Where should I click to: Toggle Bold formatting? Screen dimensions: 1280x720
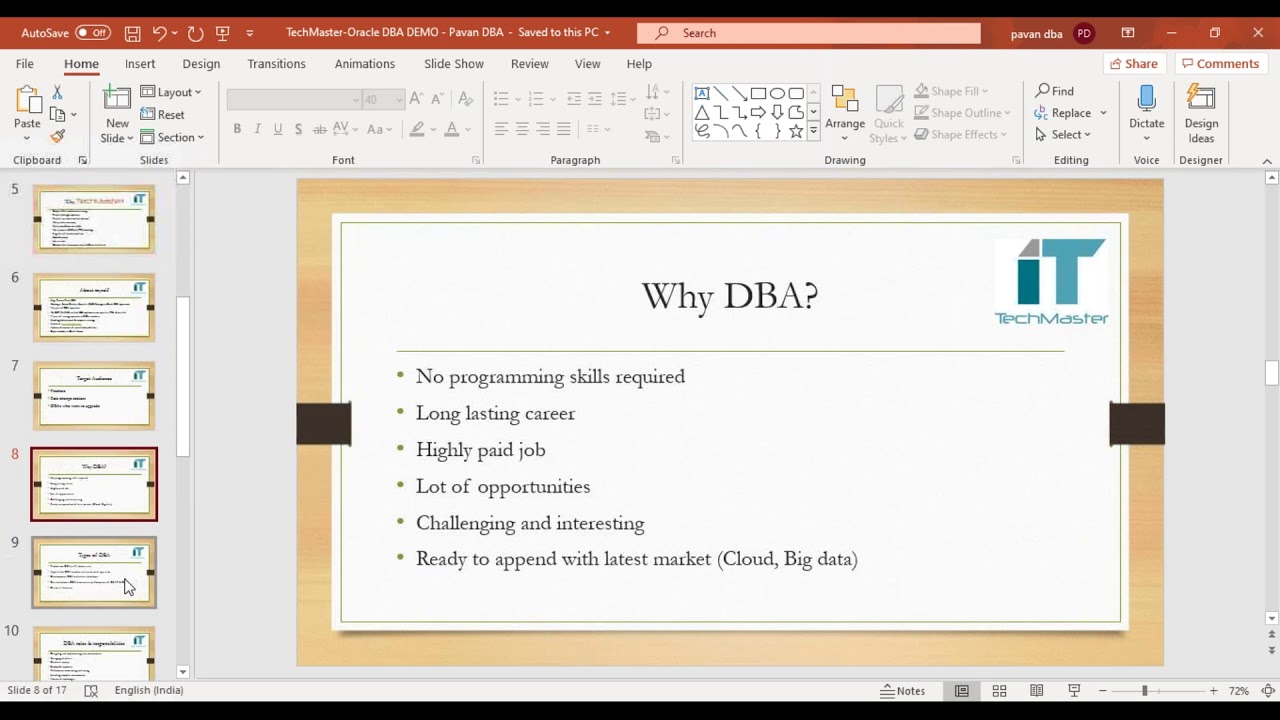click(237, 129)
